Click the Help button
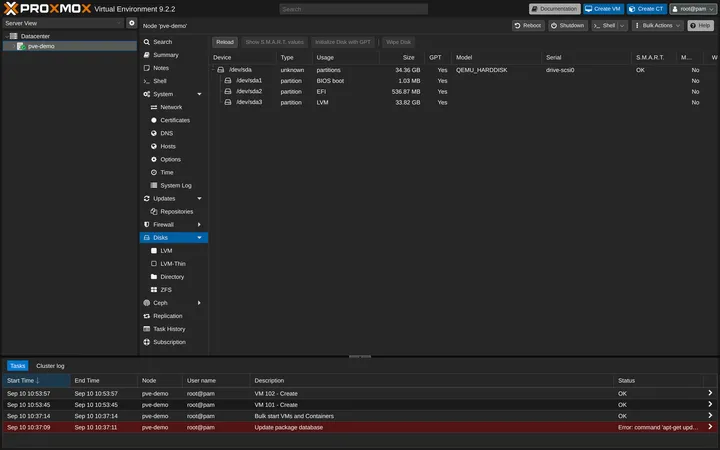Screen dimensions: 720x450 pos(700,26)
